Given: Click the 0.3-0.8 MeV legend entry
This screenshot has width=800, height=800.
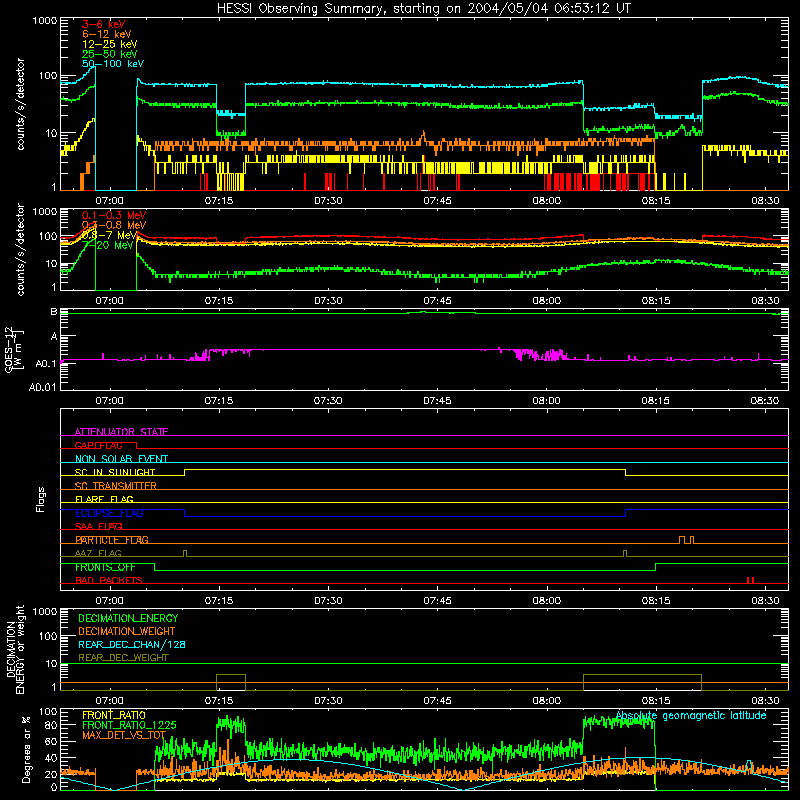Looking at the screenshot, I should tap(114, 225).
